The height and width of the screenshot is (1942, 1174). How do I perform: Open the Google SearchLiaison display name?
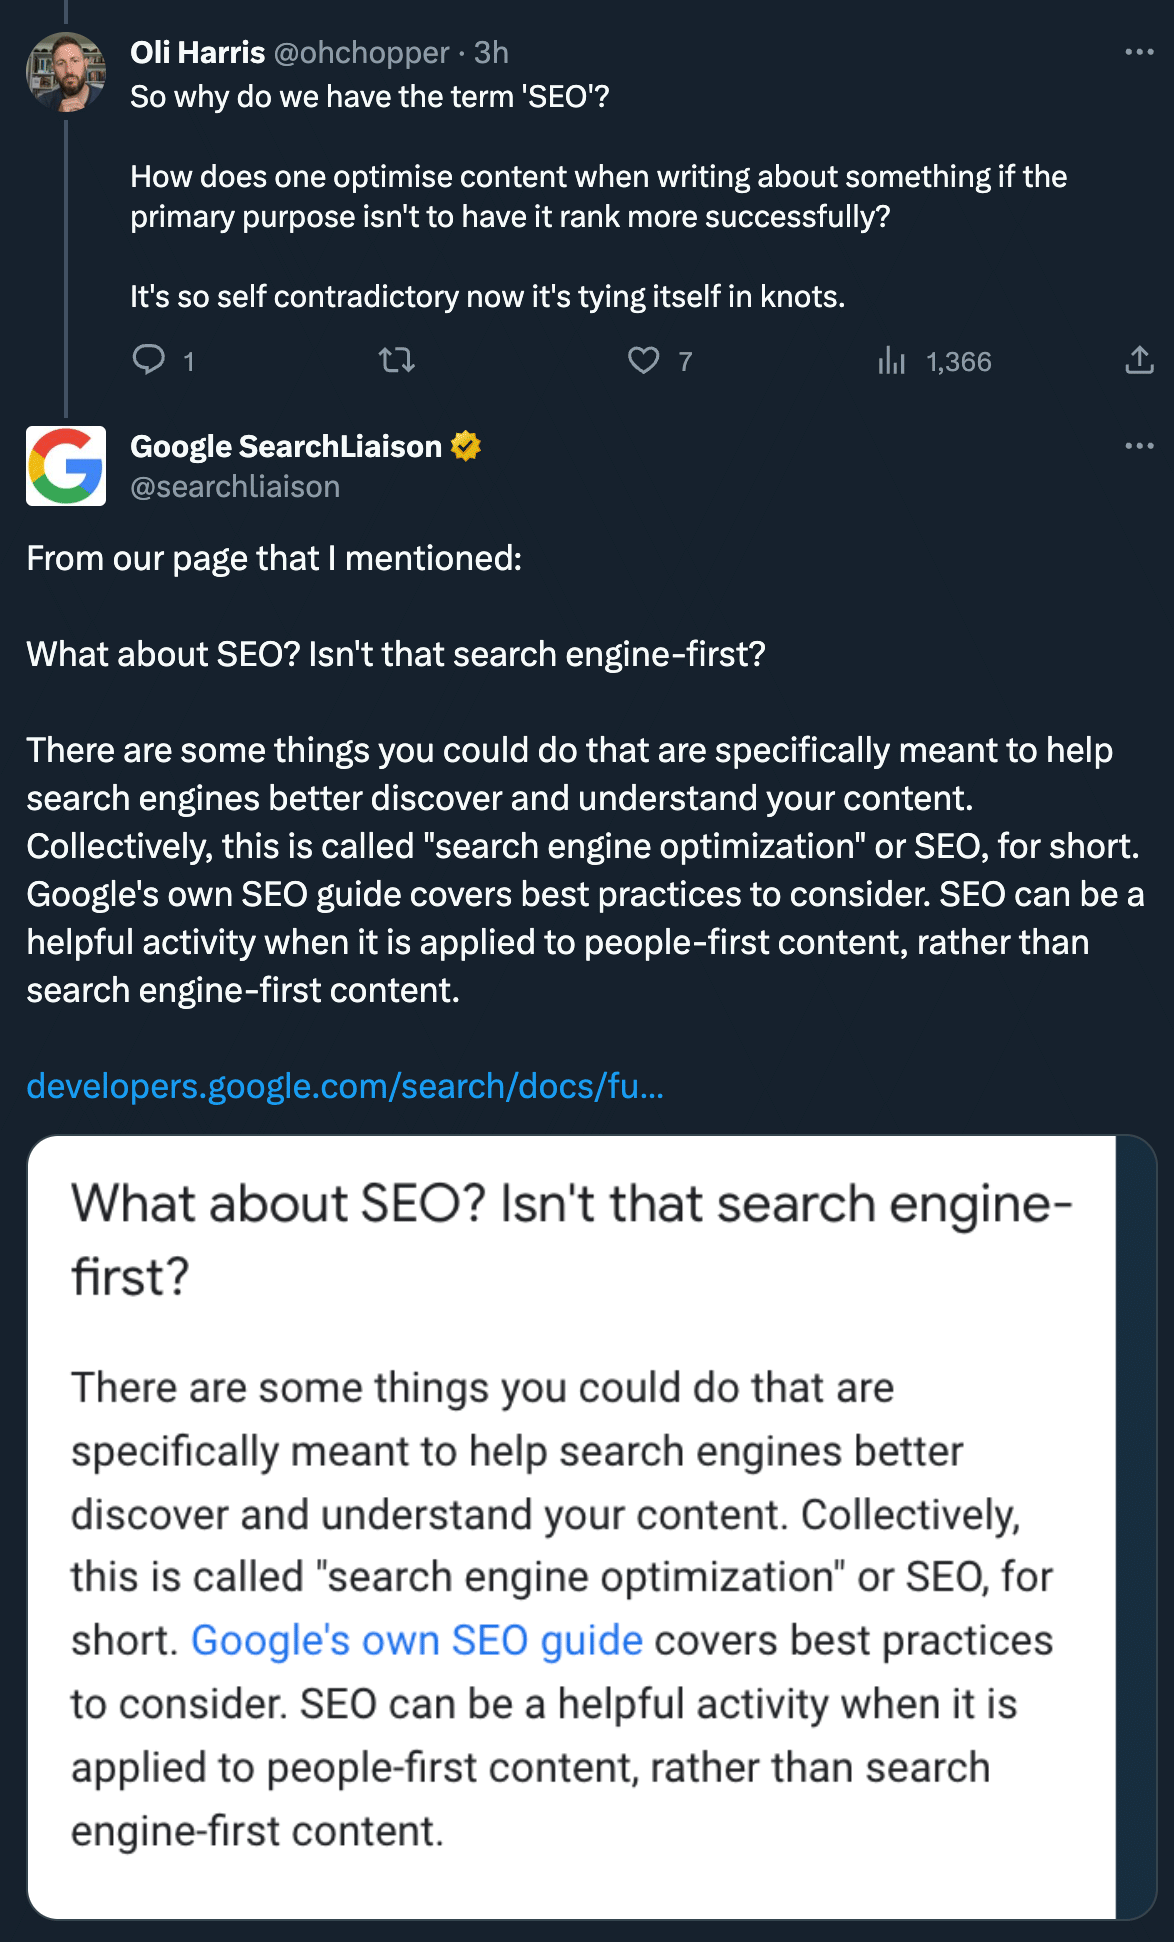click(286, 446)
